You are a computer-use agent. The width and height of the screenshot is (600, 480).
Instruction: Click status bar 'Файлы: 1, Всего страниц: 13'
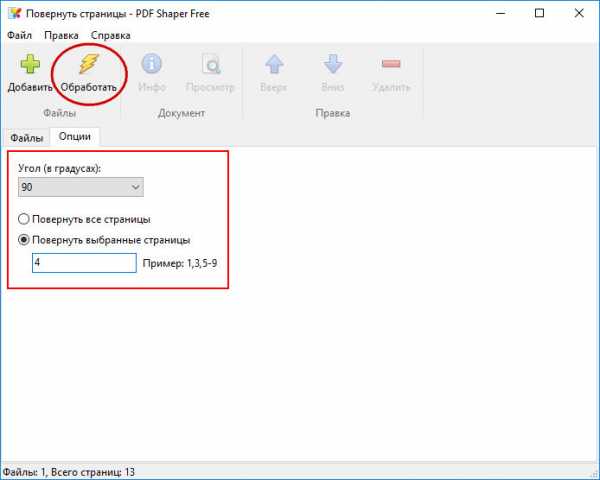[x=69, y=472]
